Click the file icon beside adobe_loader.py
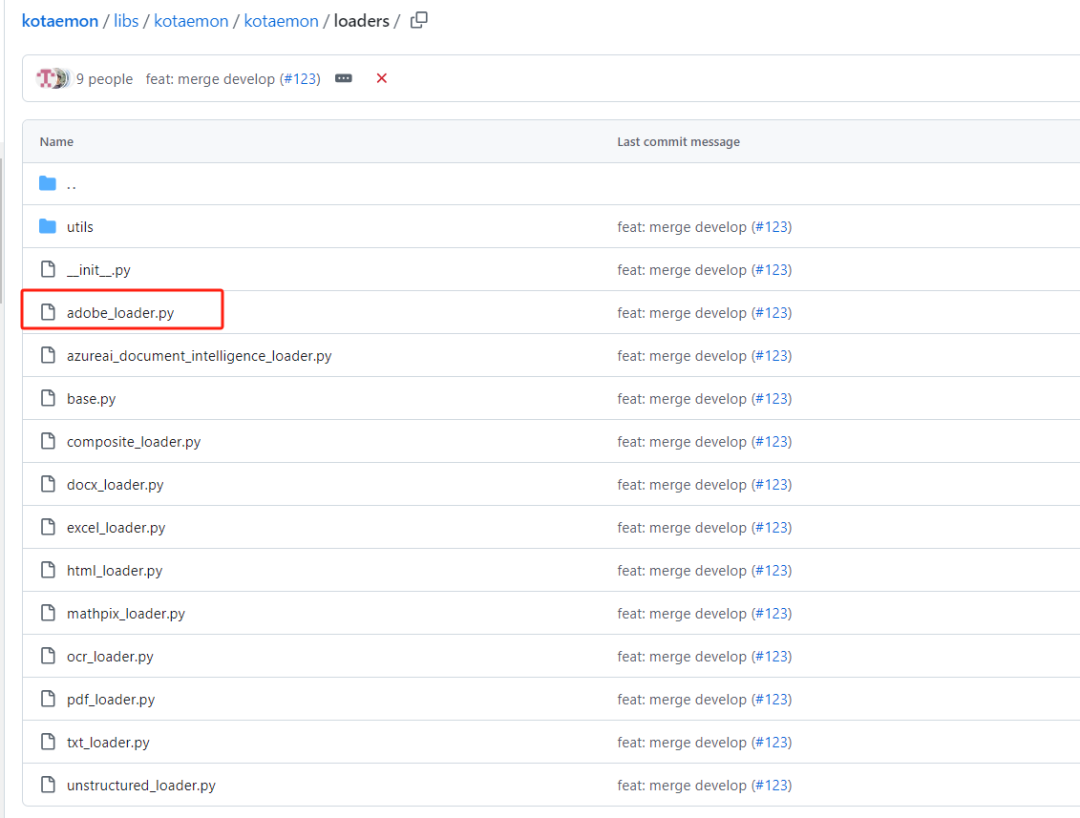This screenshot has width=1080, height=818. (48, 312)
